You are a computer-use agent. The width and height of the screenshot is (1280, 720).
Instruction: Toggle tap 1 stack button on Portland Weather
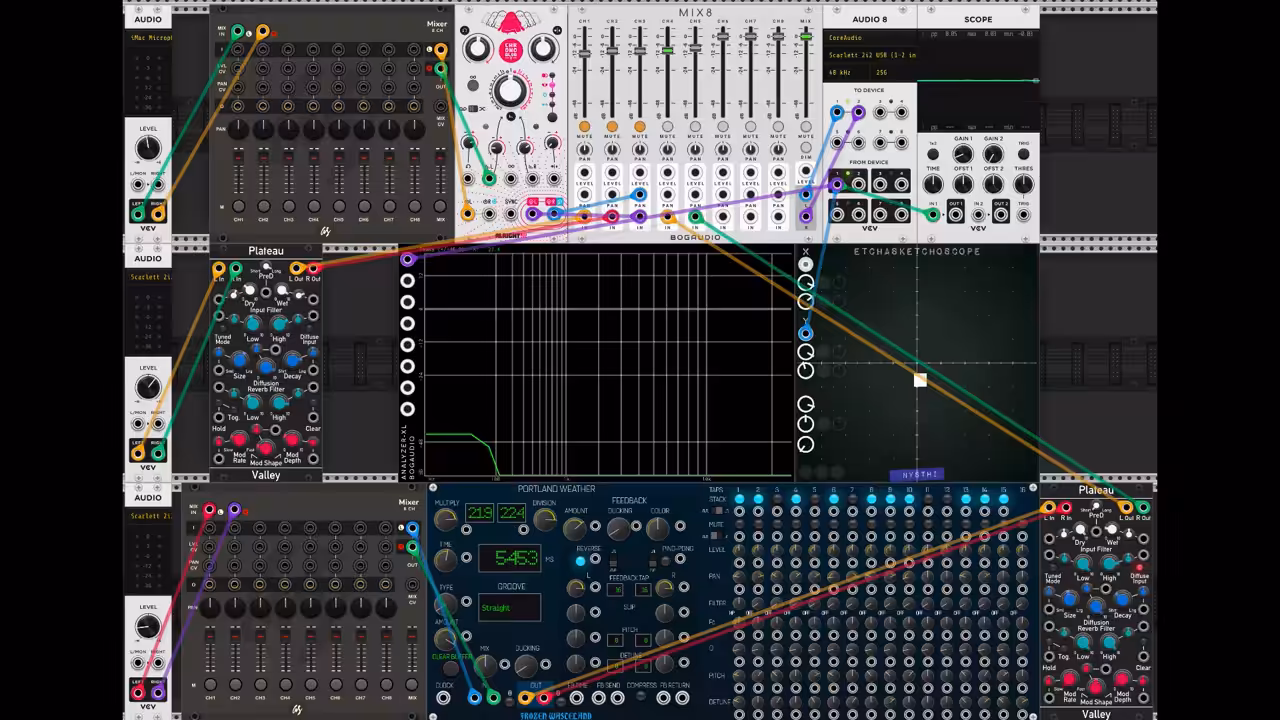(739, 498)
